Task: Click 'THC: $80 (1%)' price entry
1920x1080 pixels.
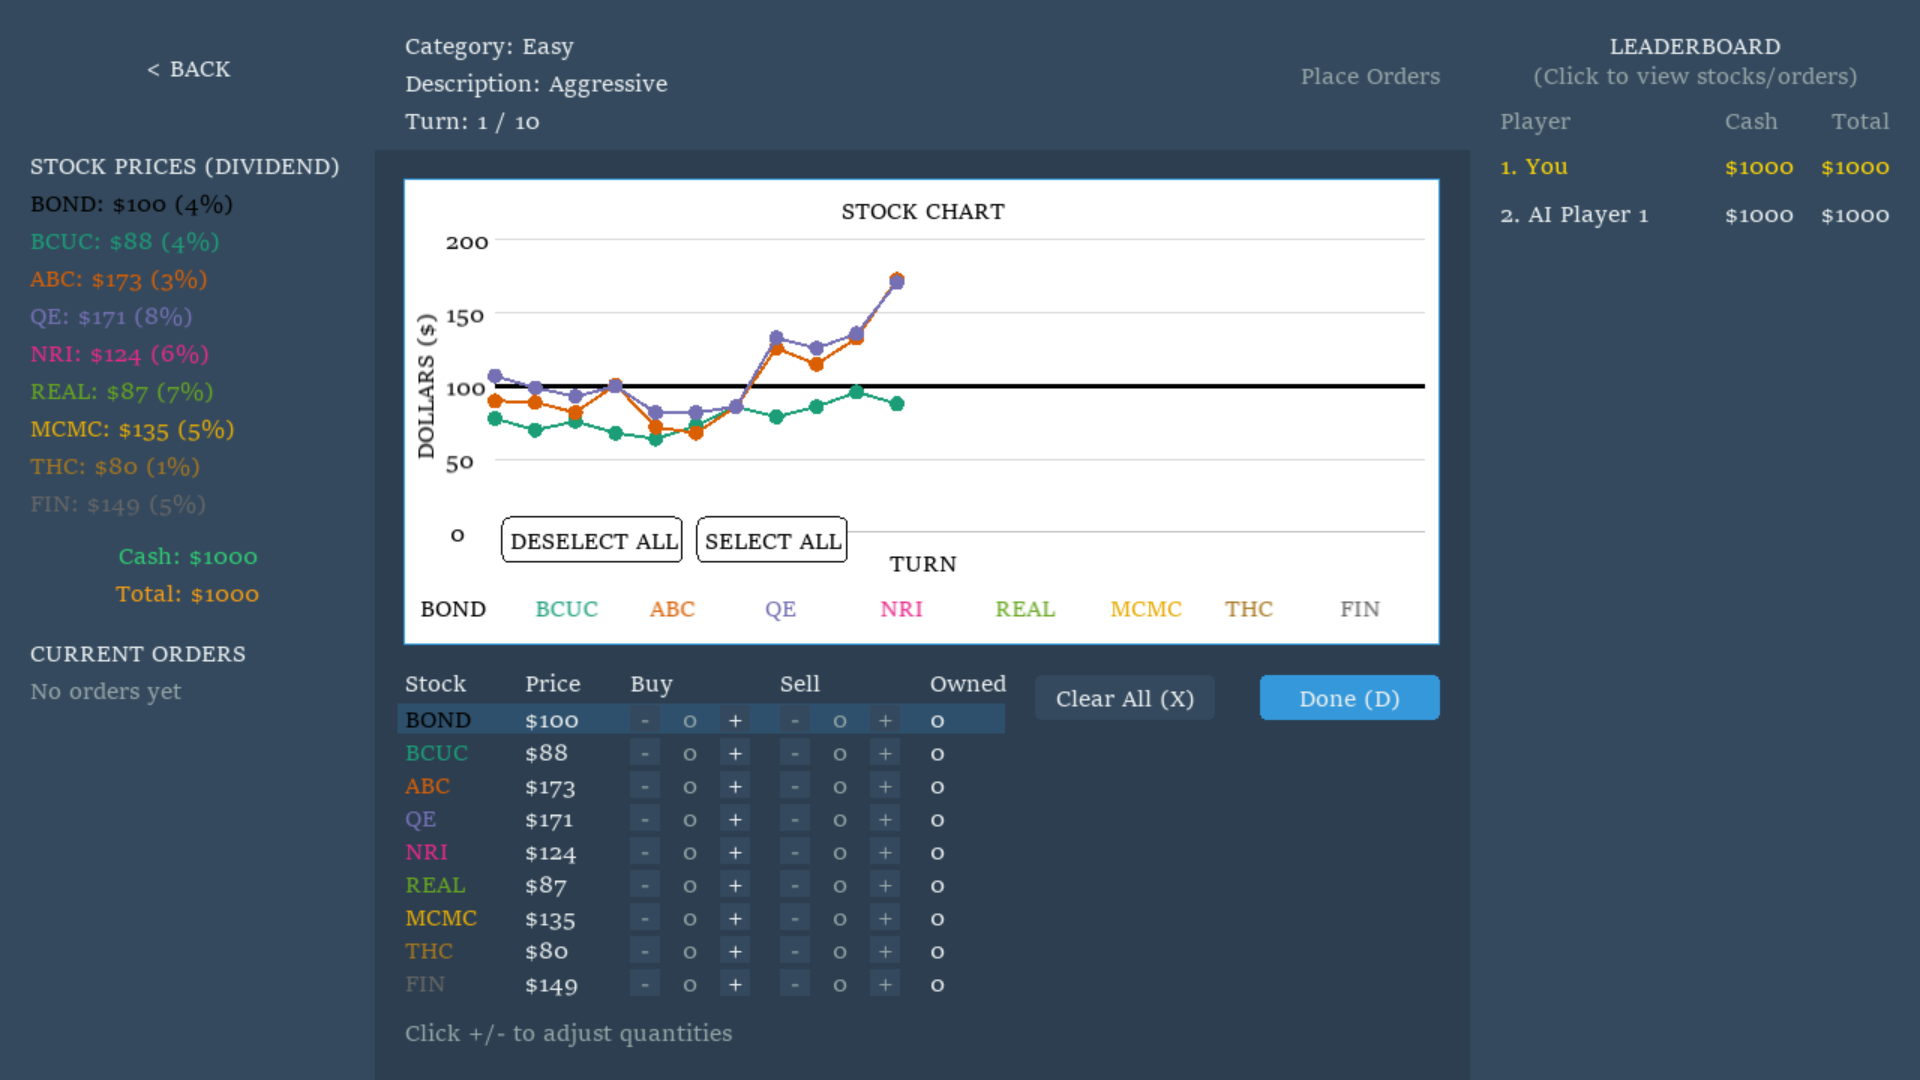Action: 115,467
